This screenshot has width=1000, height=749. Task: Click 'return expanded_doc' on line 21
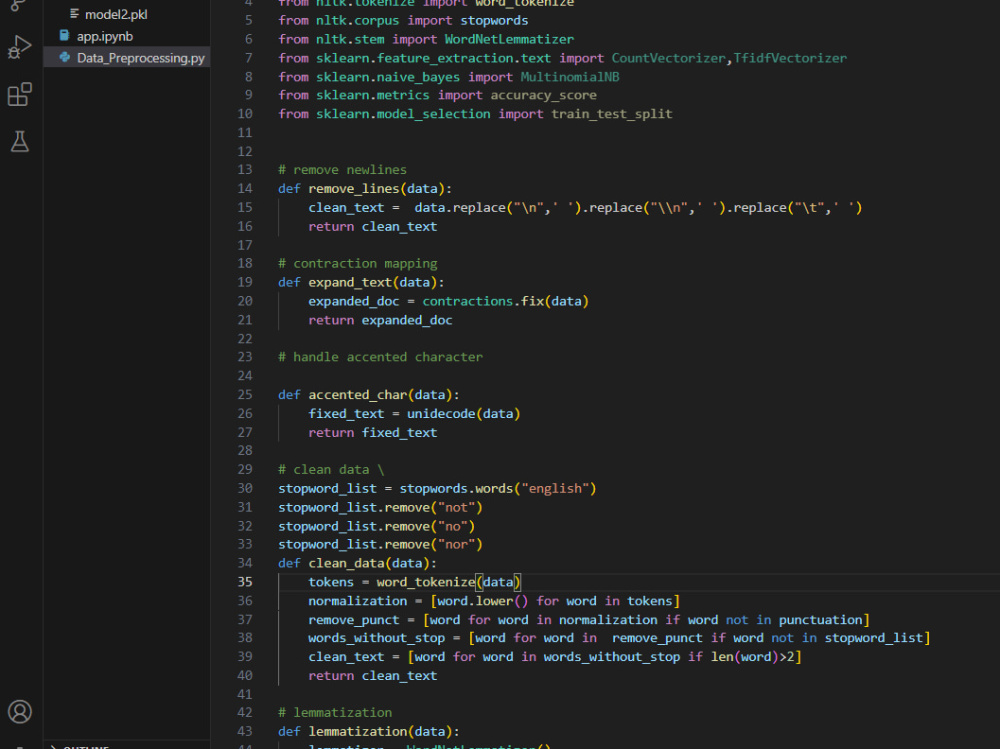380,320
